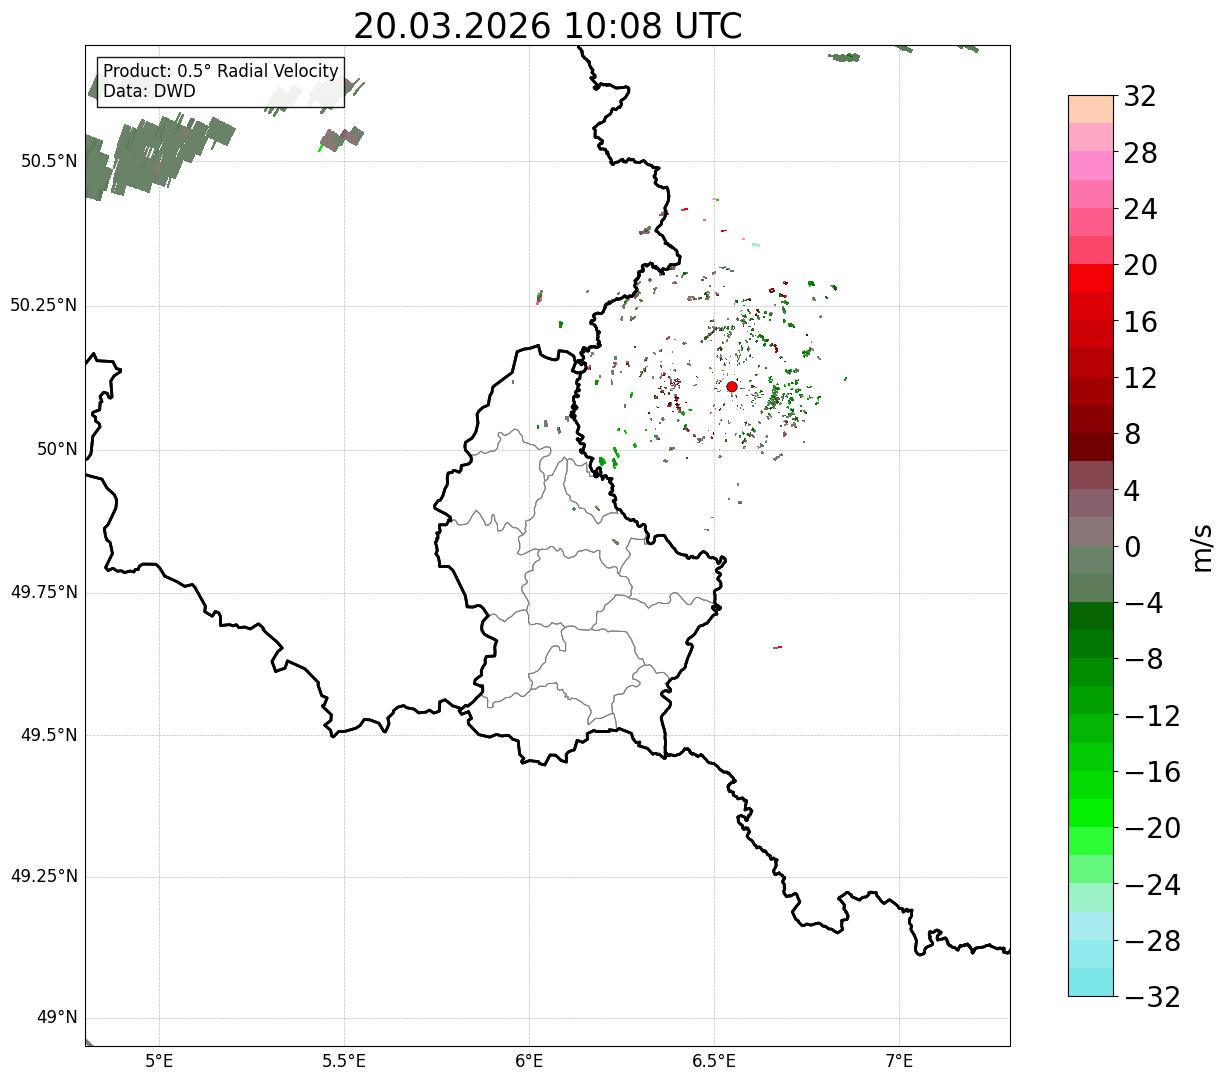Click the colorbar tick label −4

1142,603
